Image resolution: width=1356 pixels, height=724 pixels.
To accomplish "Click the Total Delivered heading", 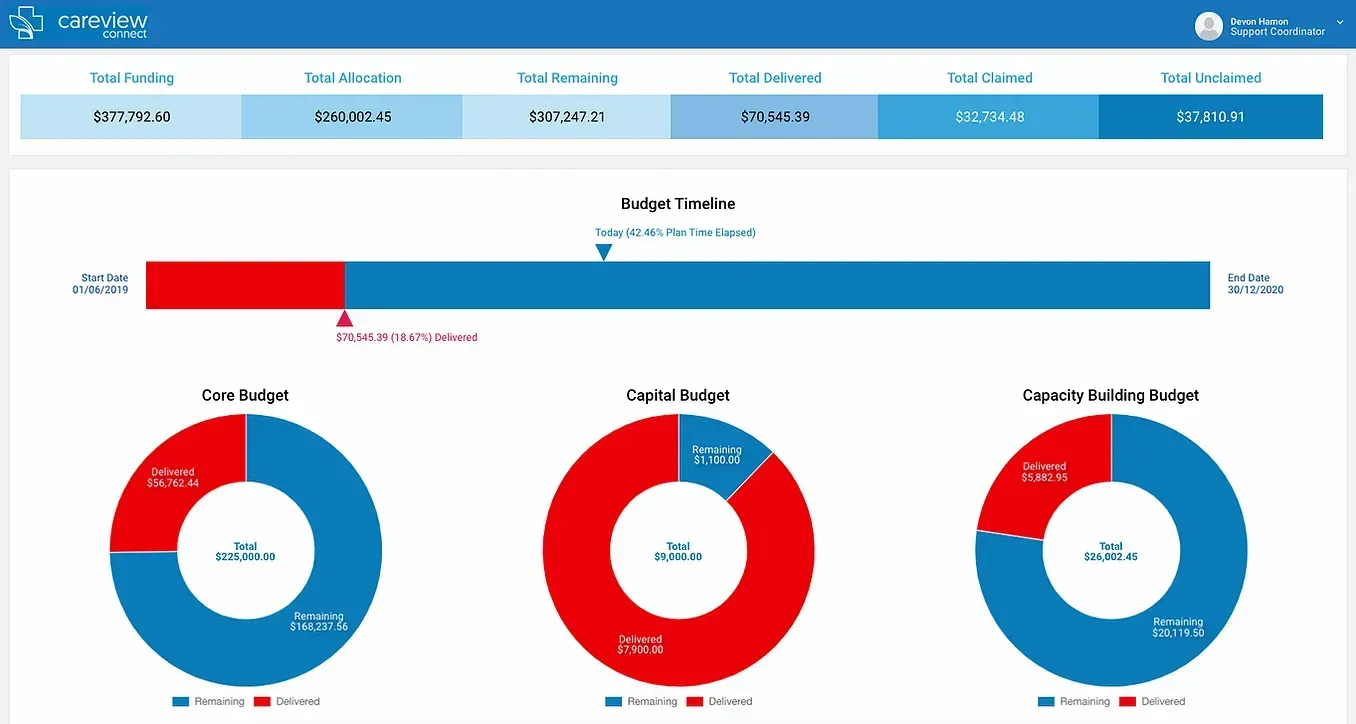I will 775,78.
